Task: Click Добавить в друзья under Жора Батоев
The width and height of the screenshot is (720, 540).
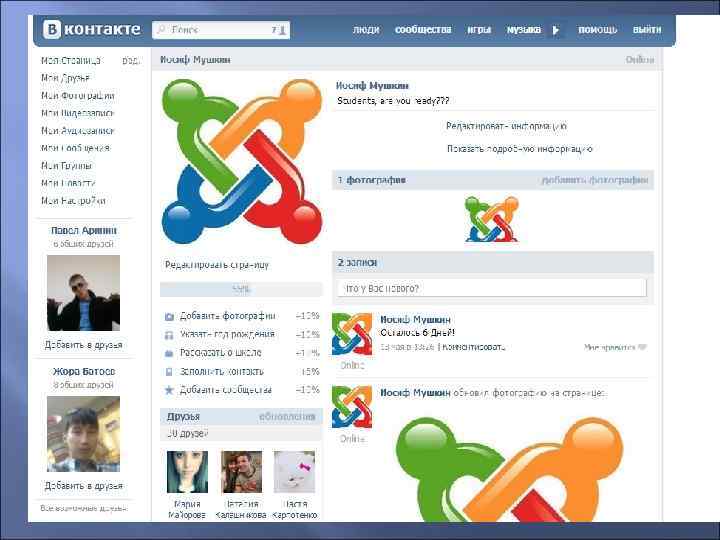Action: point(84,486)
